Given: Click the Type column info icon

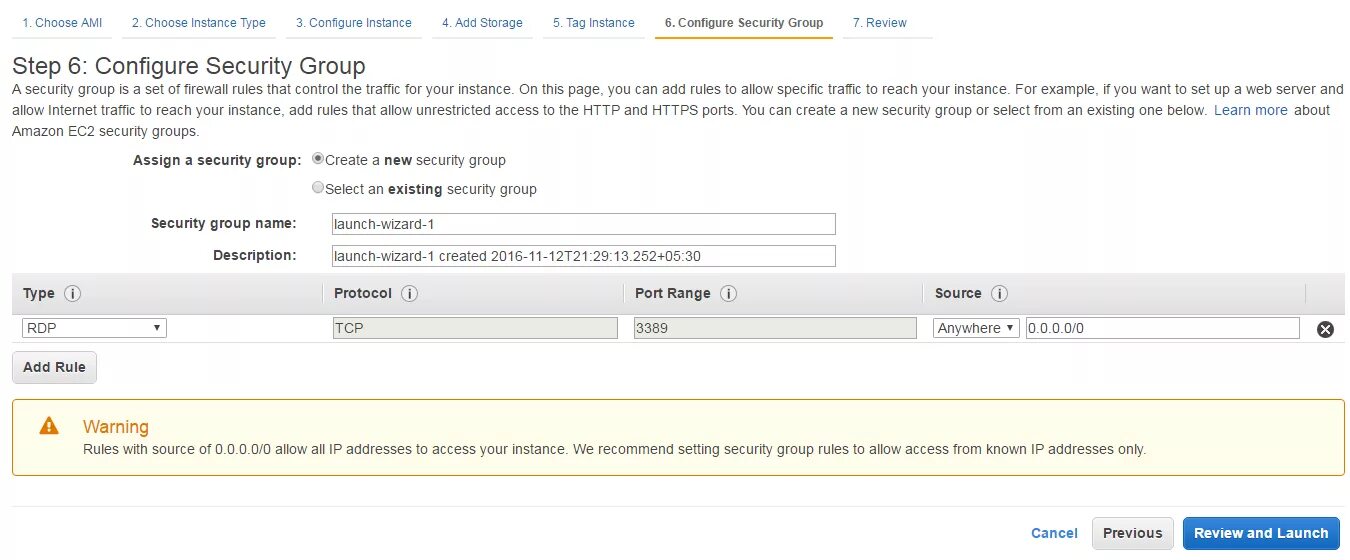Looking at the screenshot, I should (x=72, y=294).
